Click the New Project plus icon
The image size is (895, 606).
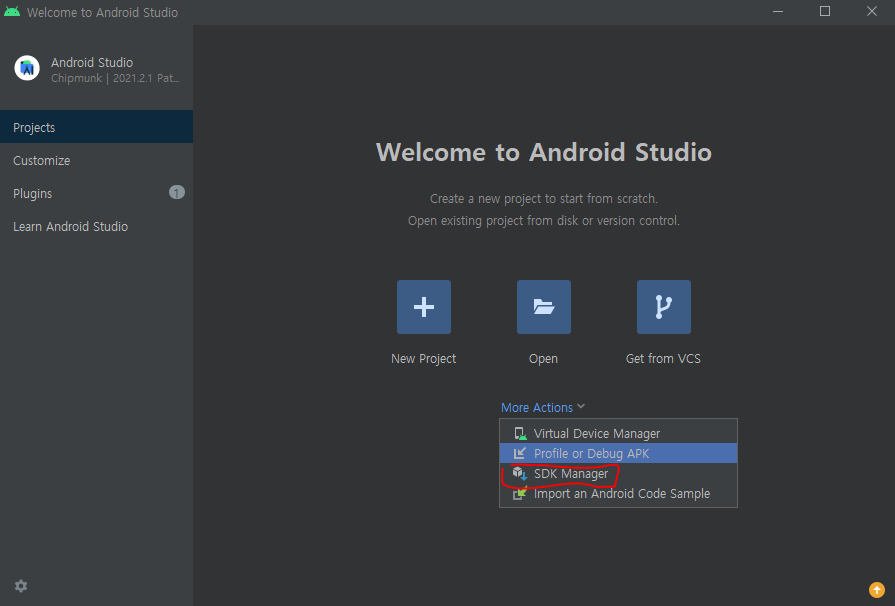(x=424, y=307)
